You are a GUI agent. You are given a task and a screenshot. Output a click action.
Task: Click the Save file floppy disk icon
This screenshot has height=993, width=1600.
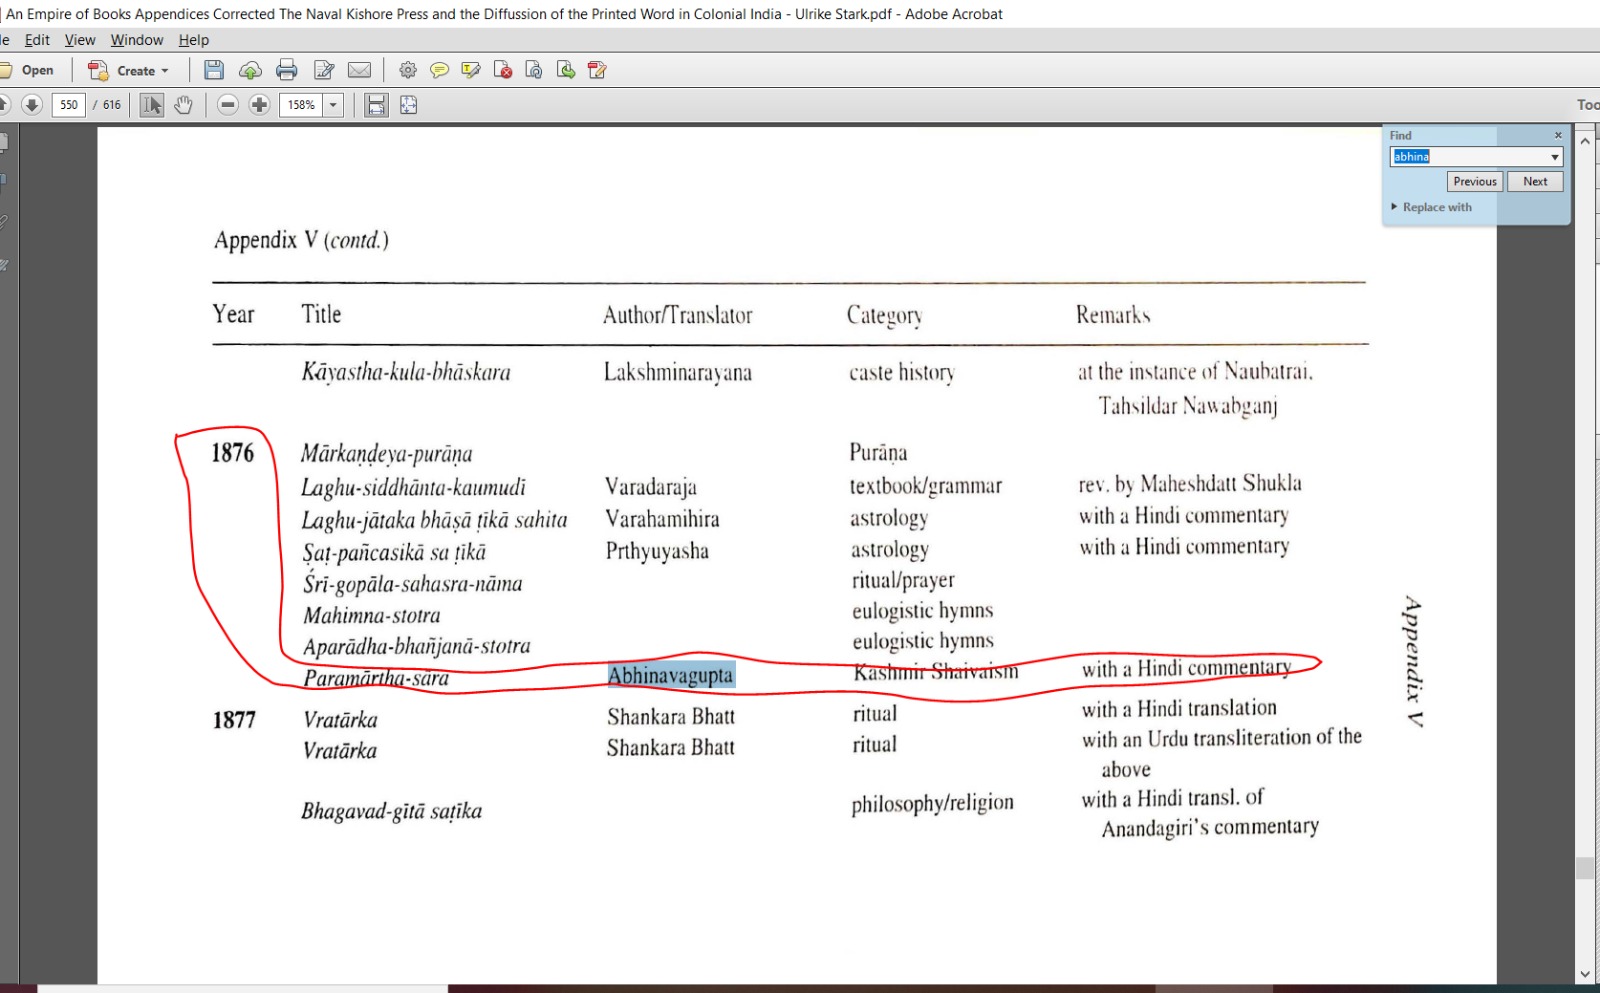(x=214, y=70)
